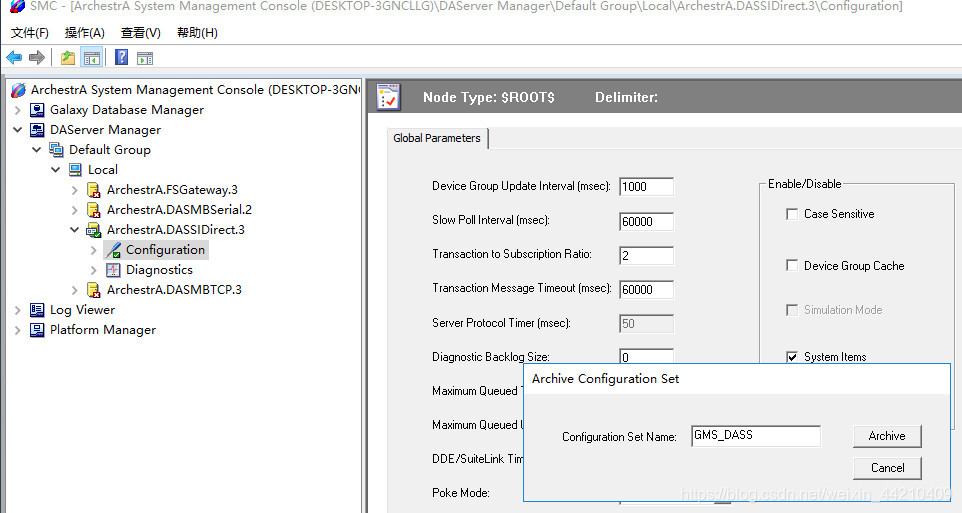Click the Platform Manager icon
The height and width of the screenshot is (513, 962).
coord(37,330)
